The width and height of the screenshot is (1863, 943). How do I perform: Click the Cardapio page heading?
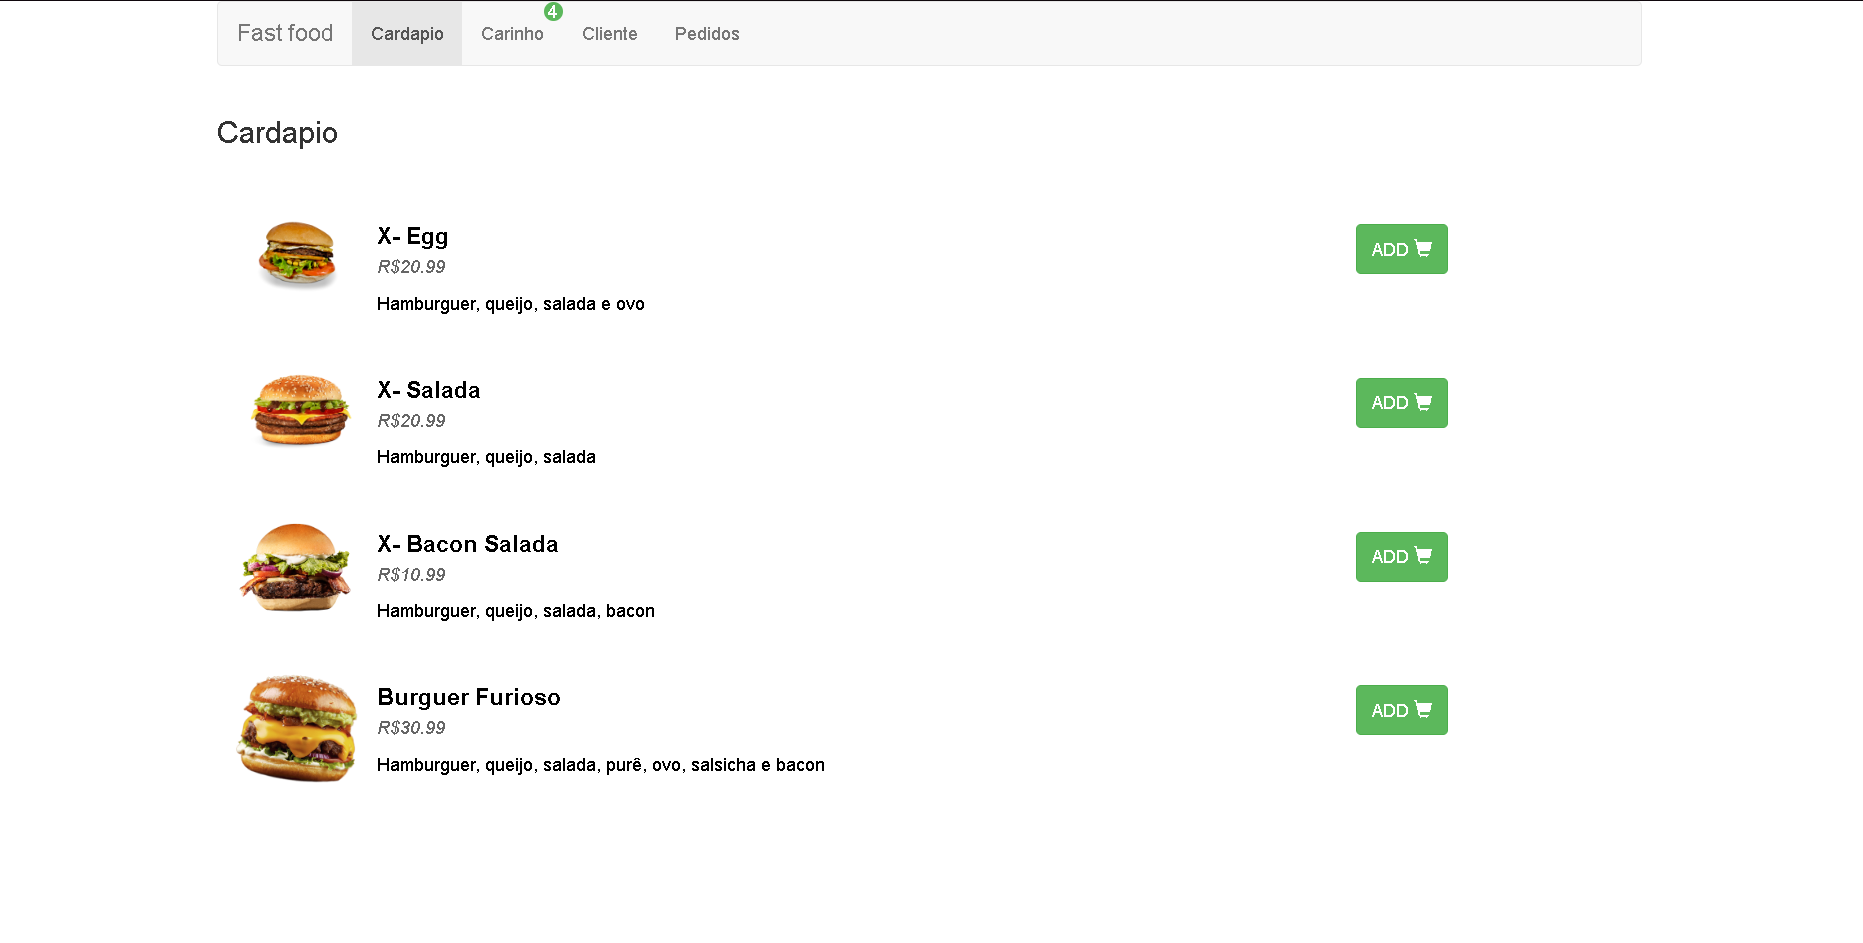click(x=277, y=133)
